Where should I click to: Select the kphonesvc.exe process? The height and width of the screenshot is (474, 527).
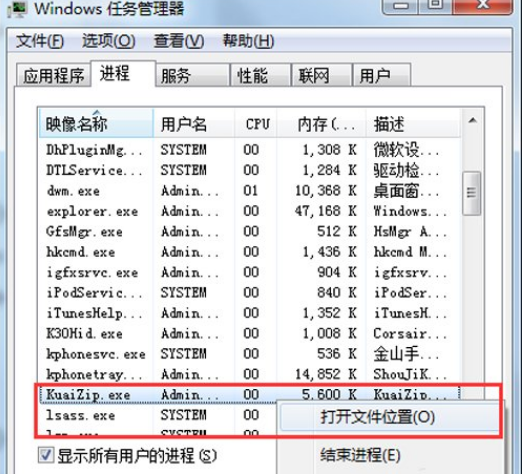[x=249, y=354]
